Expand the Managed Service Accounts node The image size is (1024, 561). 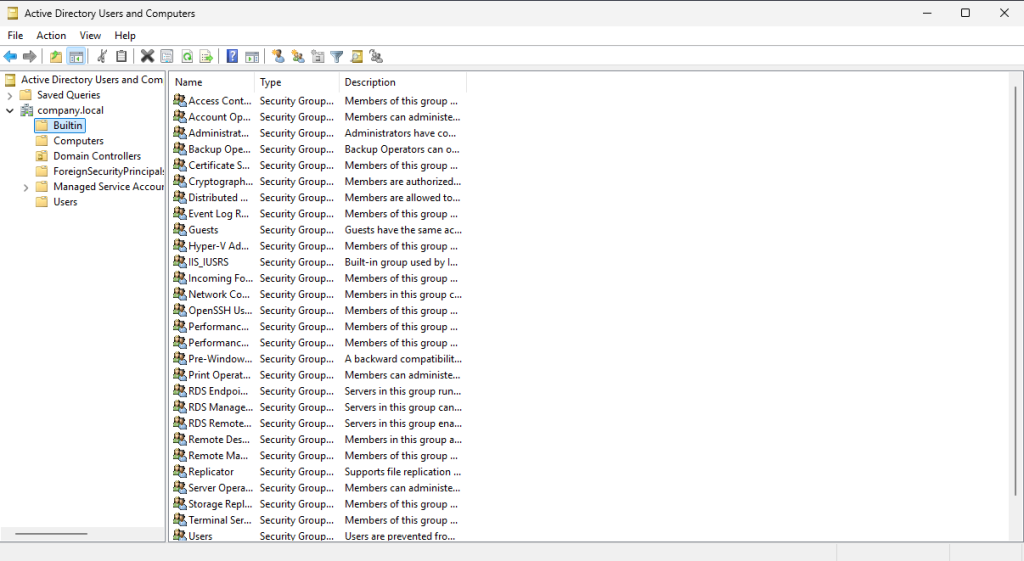click(x=25, y=187)
